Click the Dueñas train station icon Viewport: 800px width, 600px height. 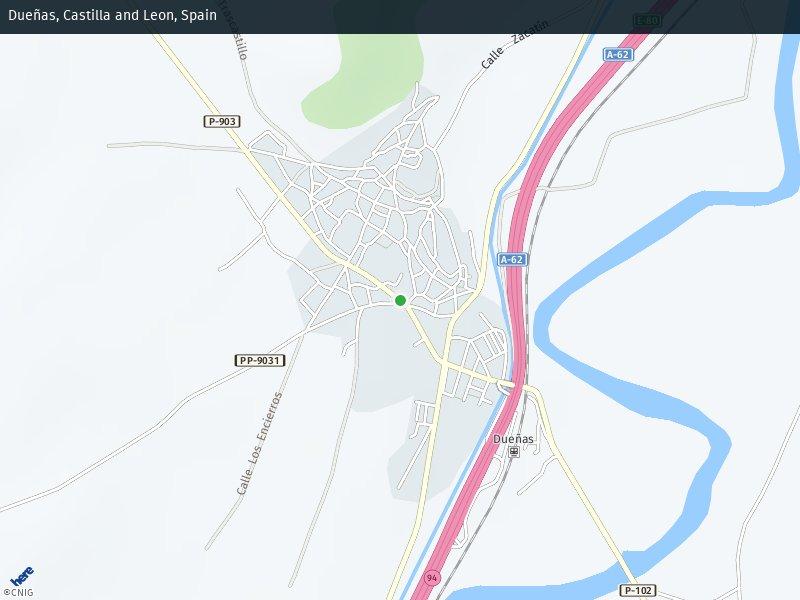(x=514, y=452)
